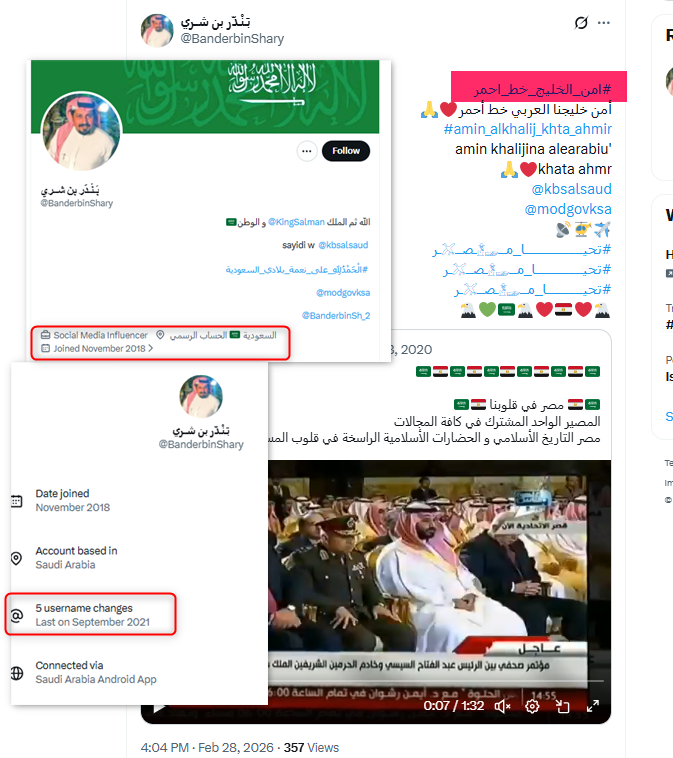Click the #amin_alkhalij_khta_ahmir hashtag
673x758 pixels.
coord(527,129)
